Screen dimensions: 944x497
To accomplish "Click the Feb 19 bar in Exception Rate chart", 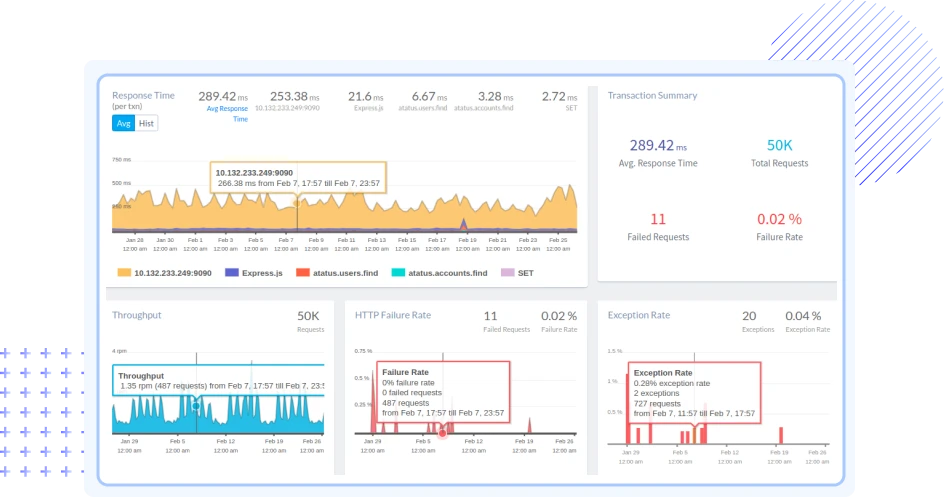I will coord(781,436).
